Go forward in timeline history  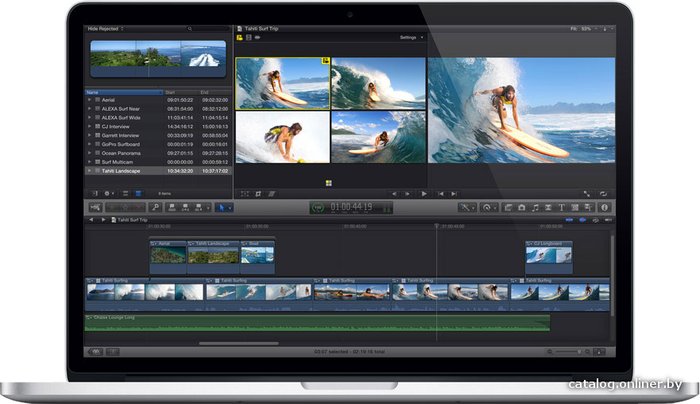pos(103,220)
